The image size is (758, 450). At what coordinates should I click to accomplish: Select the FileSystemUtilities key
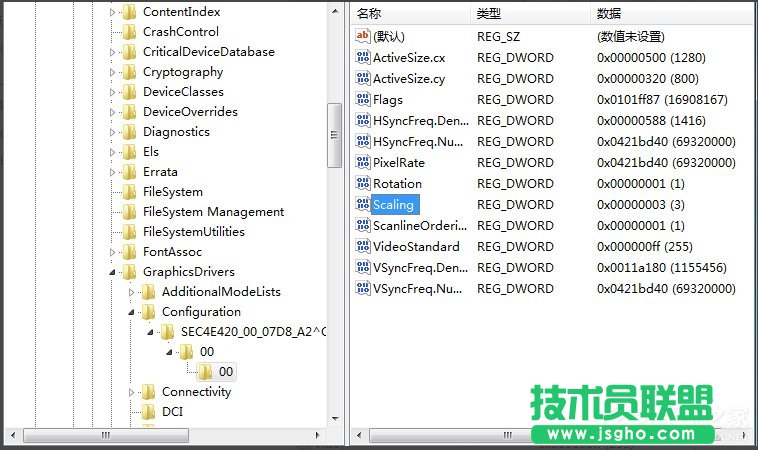tap(193, 232)
